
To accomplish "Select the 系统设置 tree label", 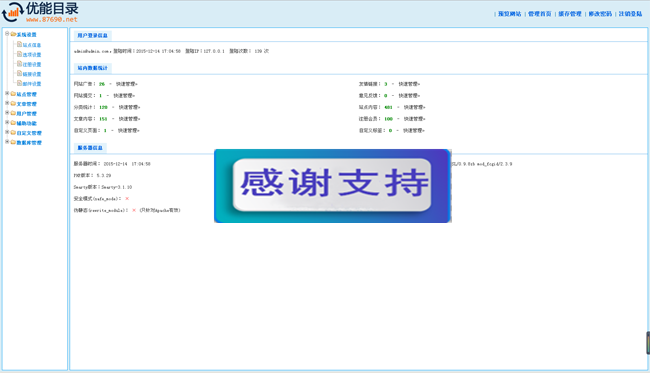I will [27, 34].
